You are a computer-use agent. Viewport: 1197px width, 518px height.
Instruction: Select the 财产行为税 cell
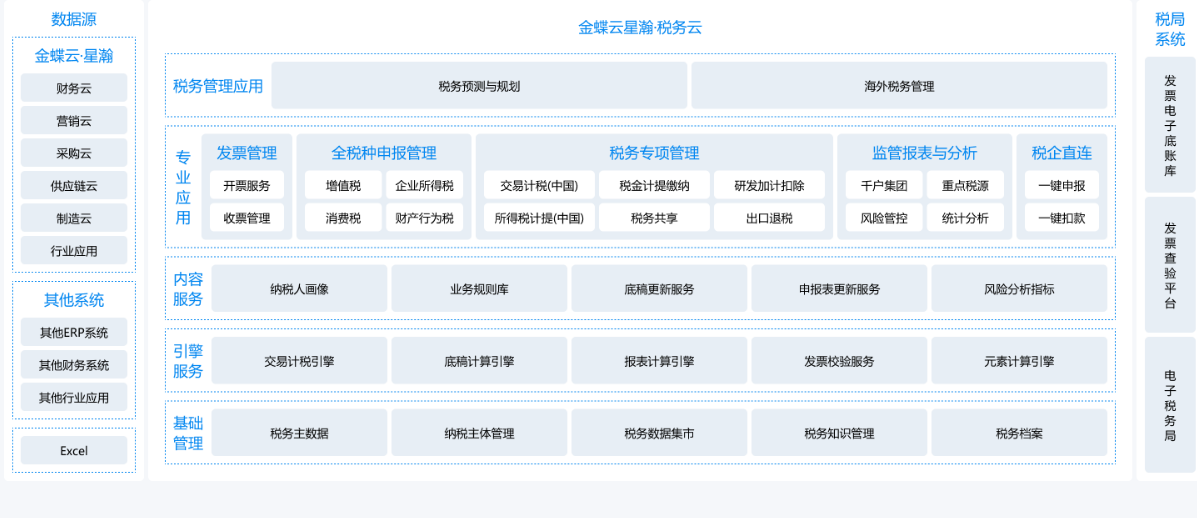click(424, 218)
